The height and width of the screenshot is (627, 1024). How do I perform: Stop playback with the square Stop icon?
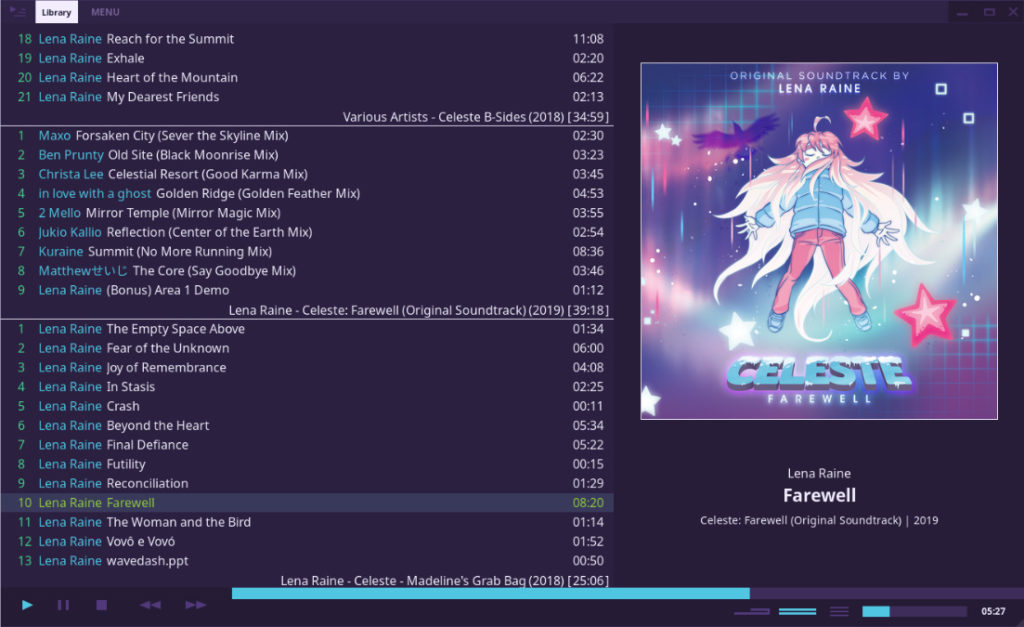(101, 605)
